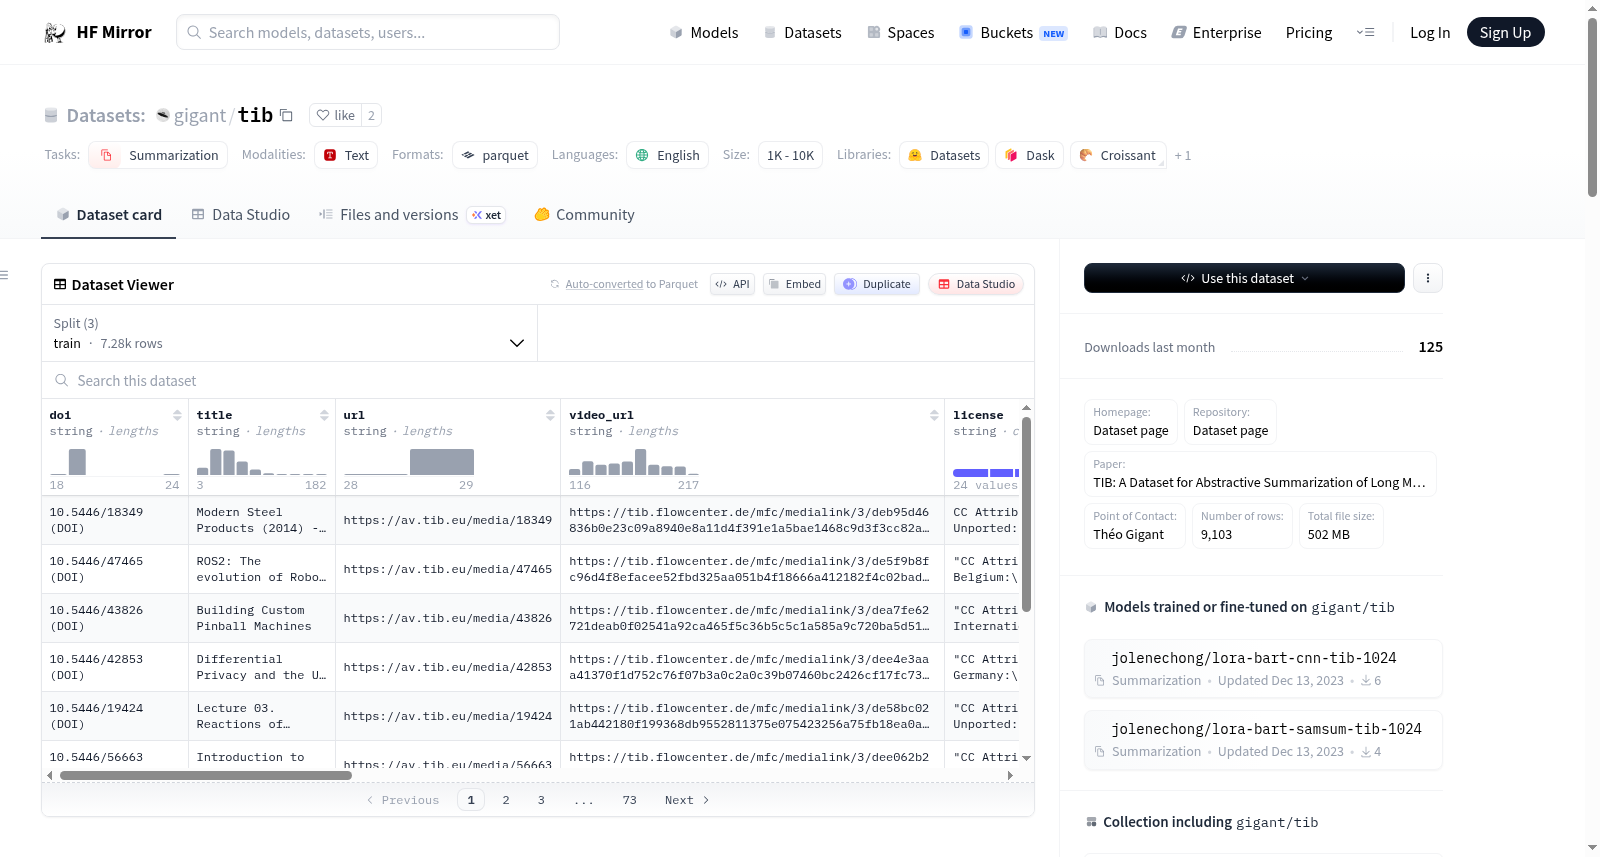Focus the Search this dataset field
The width and height of the screenshot is (1600, 857).
click(x=538, y=381)
